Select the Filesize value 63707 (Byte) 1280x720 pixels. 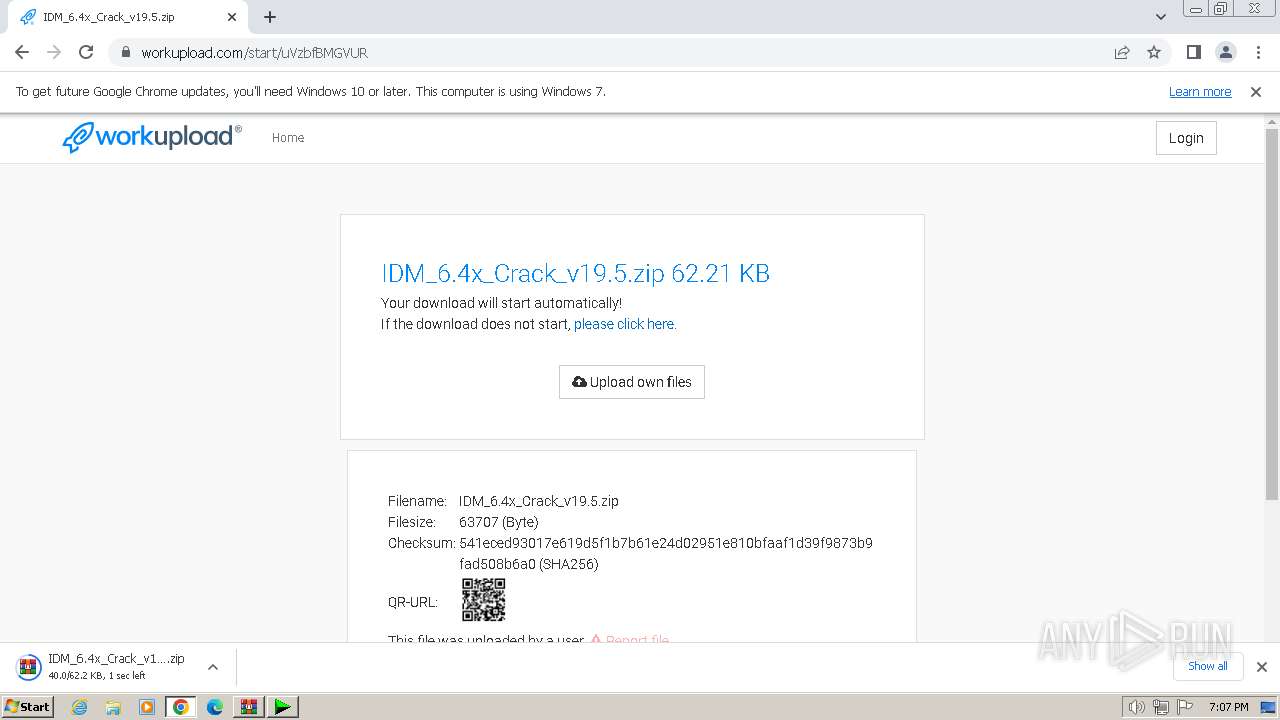click(499, 522)
